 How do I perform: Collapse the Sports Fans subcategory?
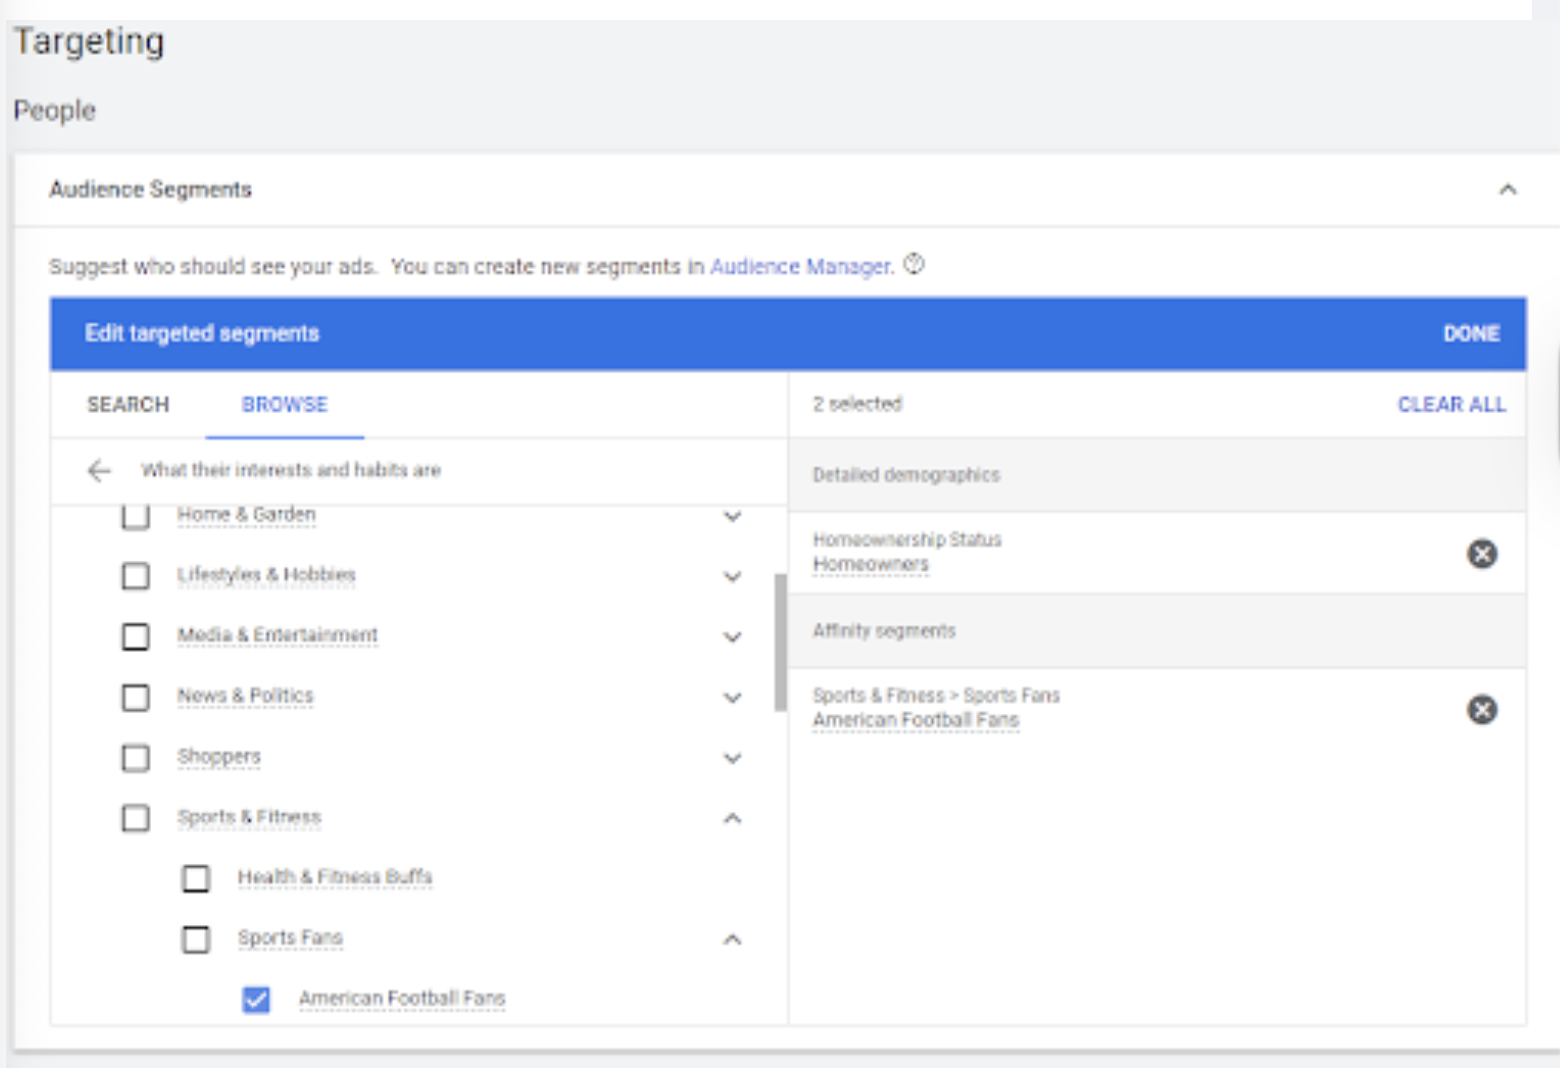coord(732,939)
